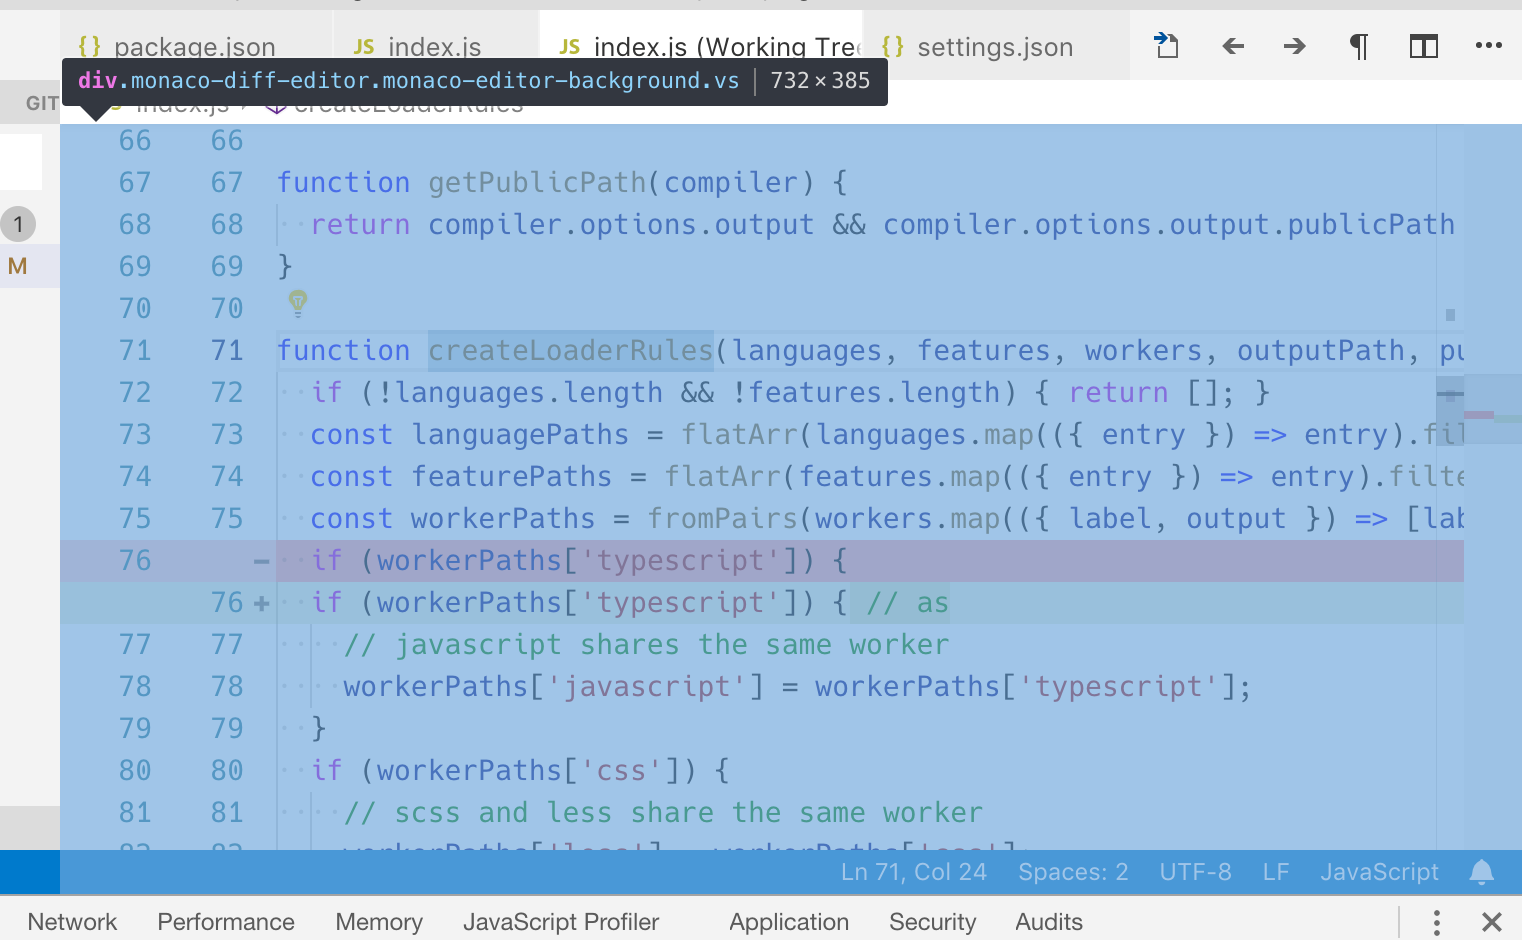Click the Ln 71, Col 24 status entry
The width and height of the screenshot is (1522, 940).
(x=914, y=872)
